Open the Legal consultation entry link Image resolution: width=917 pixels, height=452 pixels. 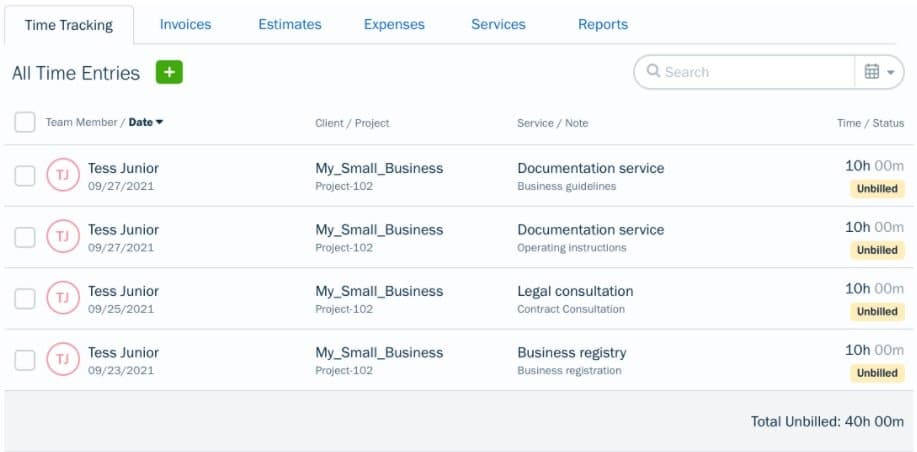(575, 291)
